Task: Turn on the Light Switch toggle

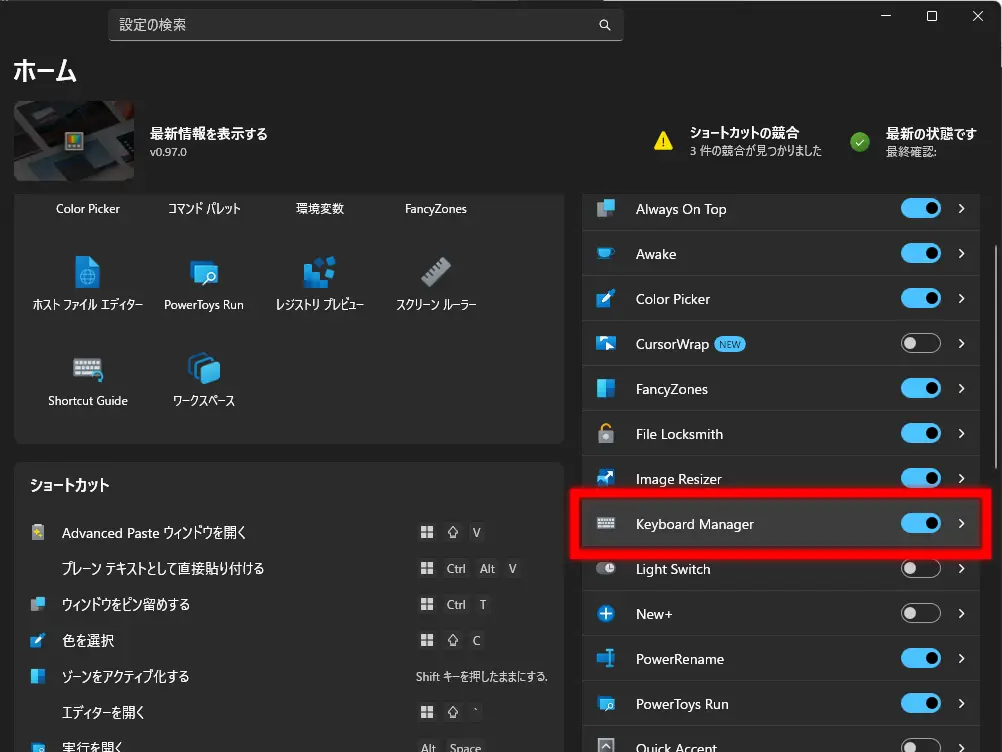Action: [x=920, y=568]
